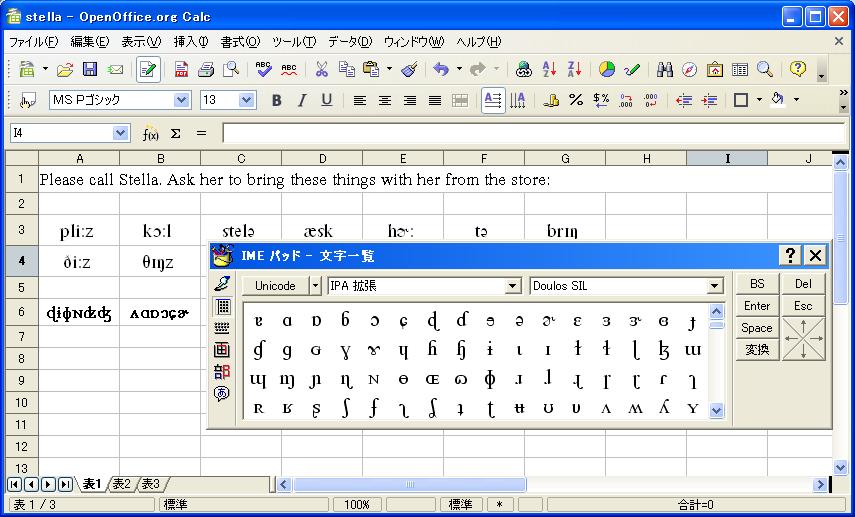
Task: Click the BS button in IME Pad
Action: coord(757,284)
